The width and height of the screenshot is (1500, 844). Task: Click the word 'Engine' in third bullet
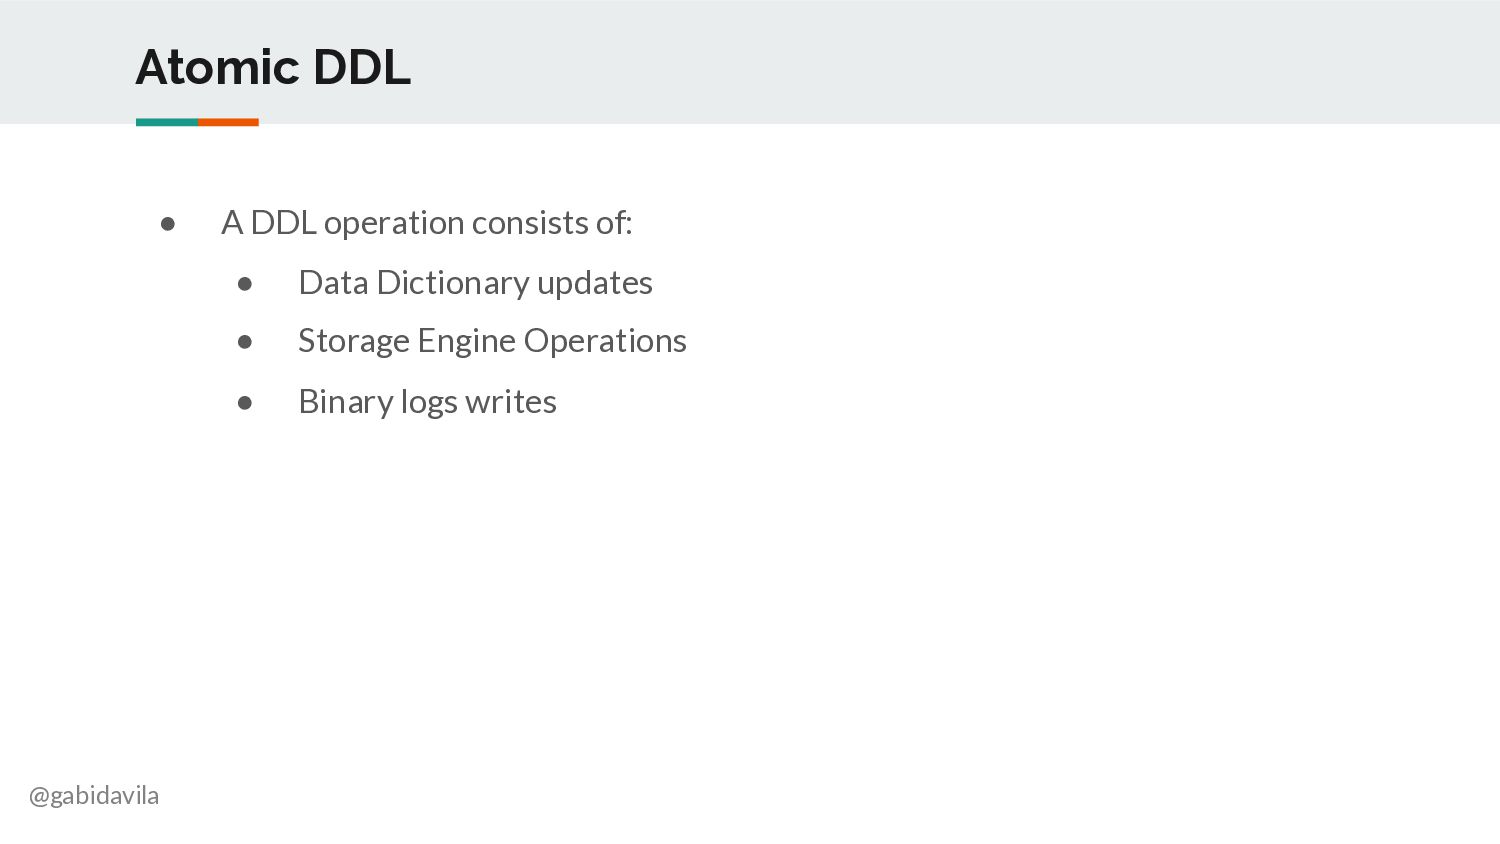(467, 342)
